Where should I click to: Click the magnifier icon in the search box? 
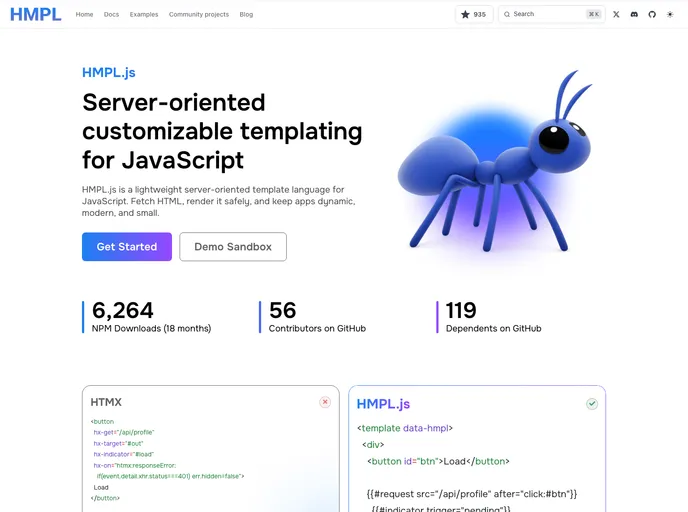(x=507, y=14)
